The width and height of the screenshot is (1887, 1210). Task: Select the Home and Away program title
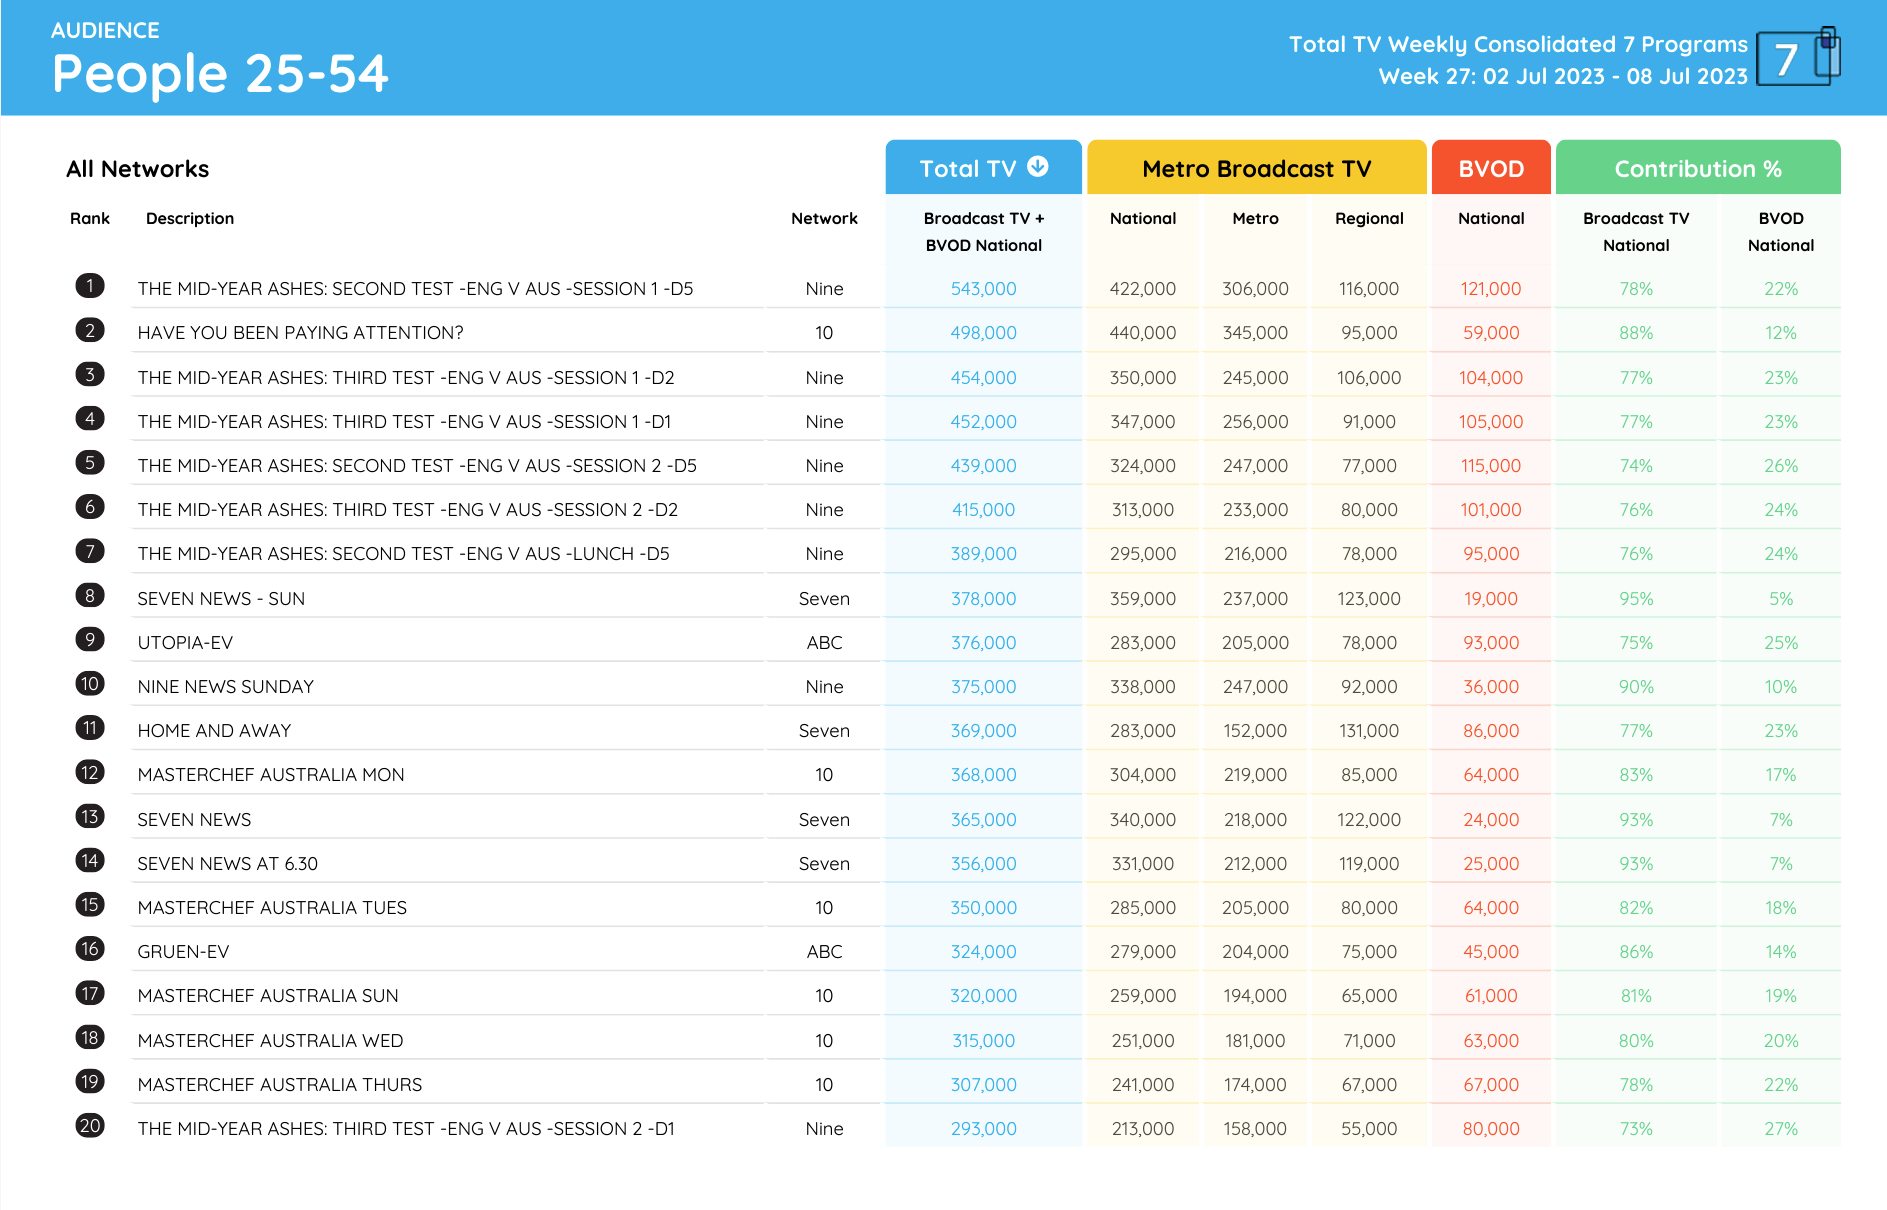214,731
